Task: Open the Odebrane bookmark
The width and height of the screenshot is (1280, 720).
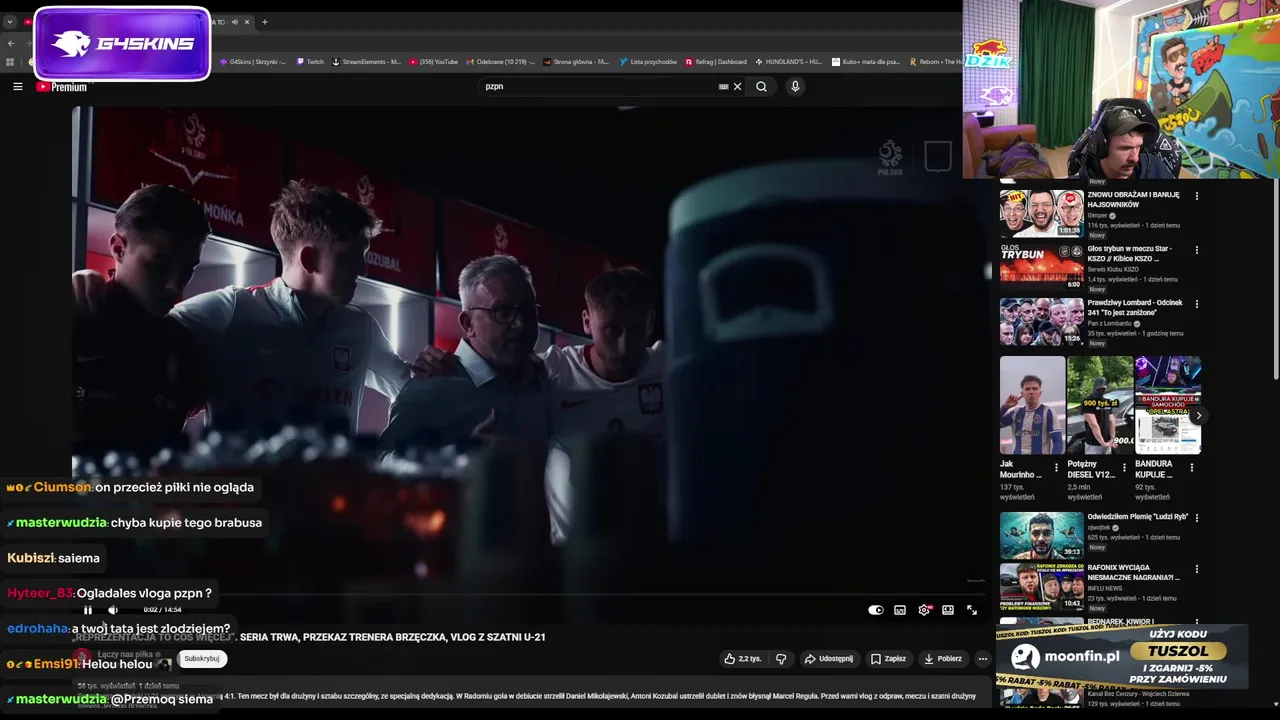Action: tap(500, 62)
